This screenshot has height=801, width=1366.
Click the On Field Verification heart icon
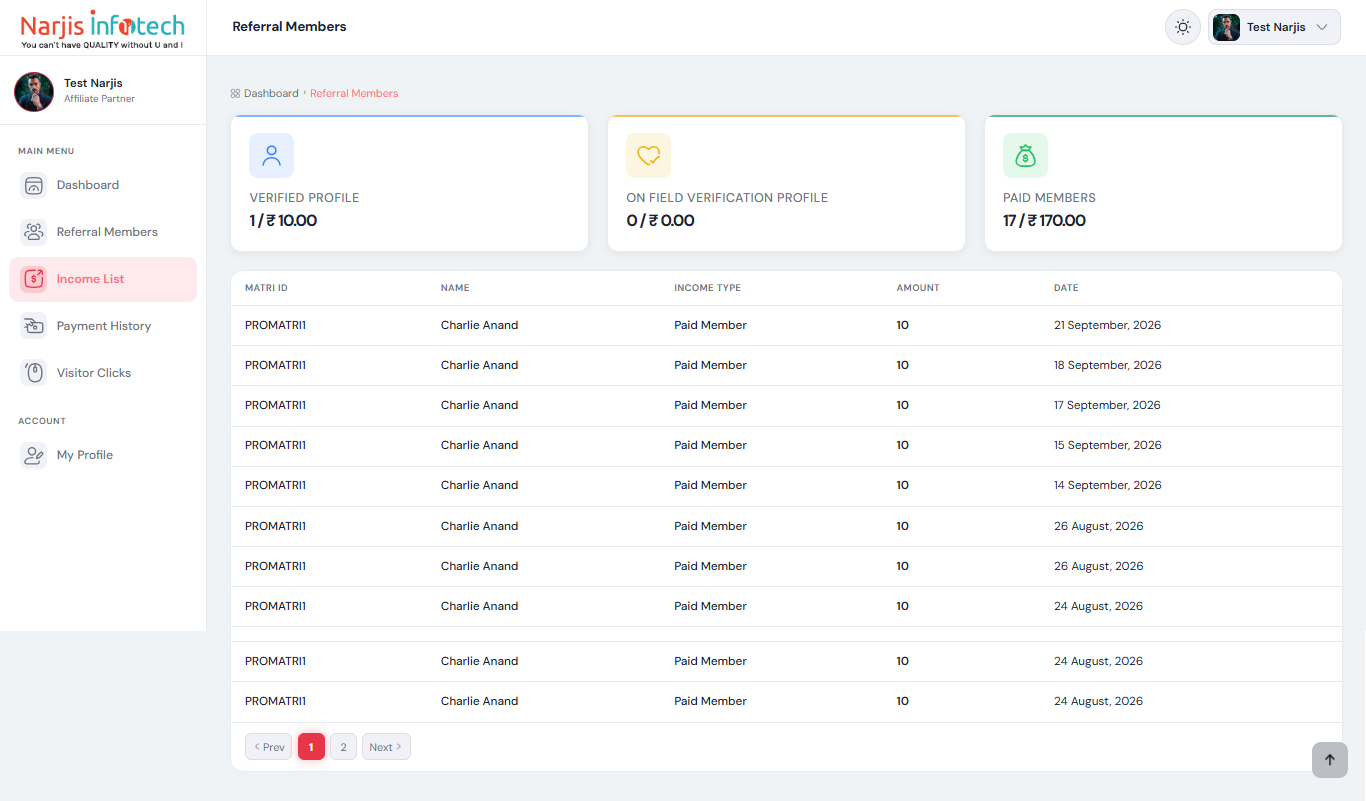[649, 155]
